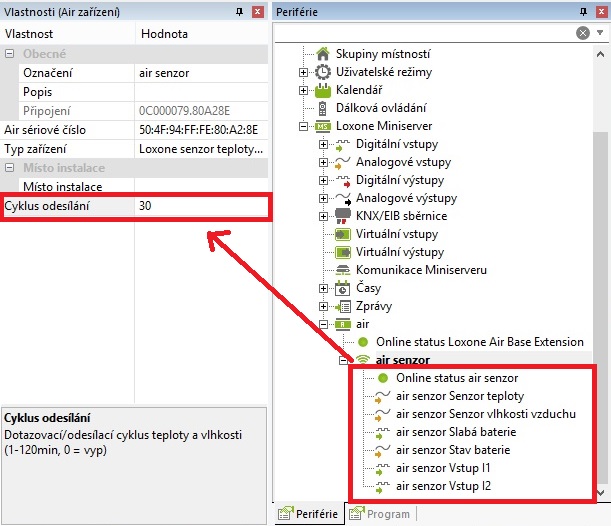Collapse the Obecné property group
Screen dimensions: 611x526
(10, 53)
